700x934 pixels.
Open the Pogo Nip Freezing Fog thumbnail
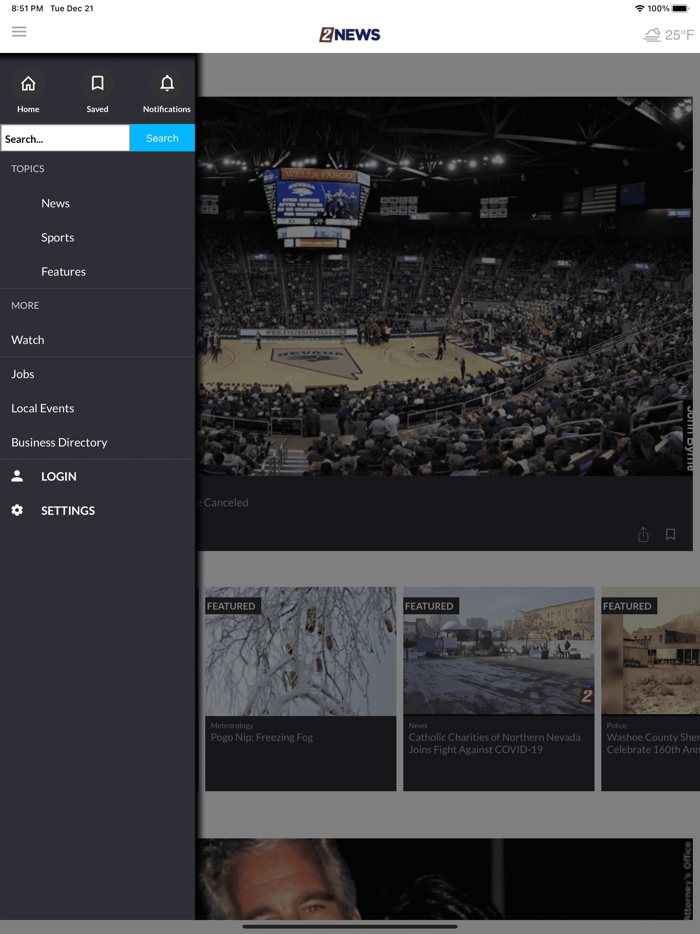[300, 651]
